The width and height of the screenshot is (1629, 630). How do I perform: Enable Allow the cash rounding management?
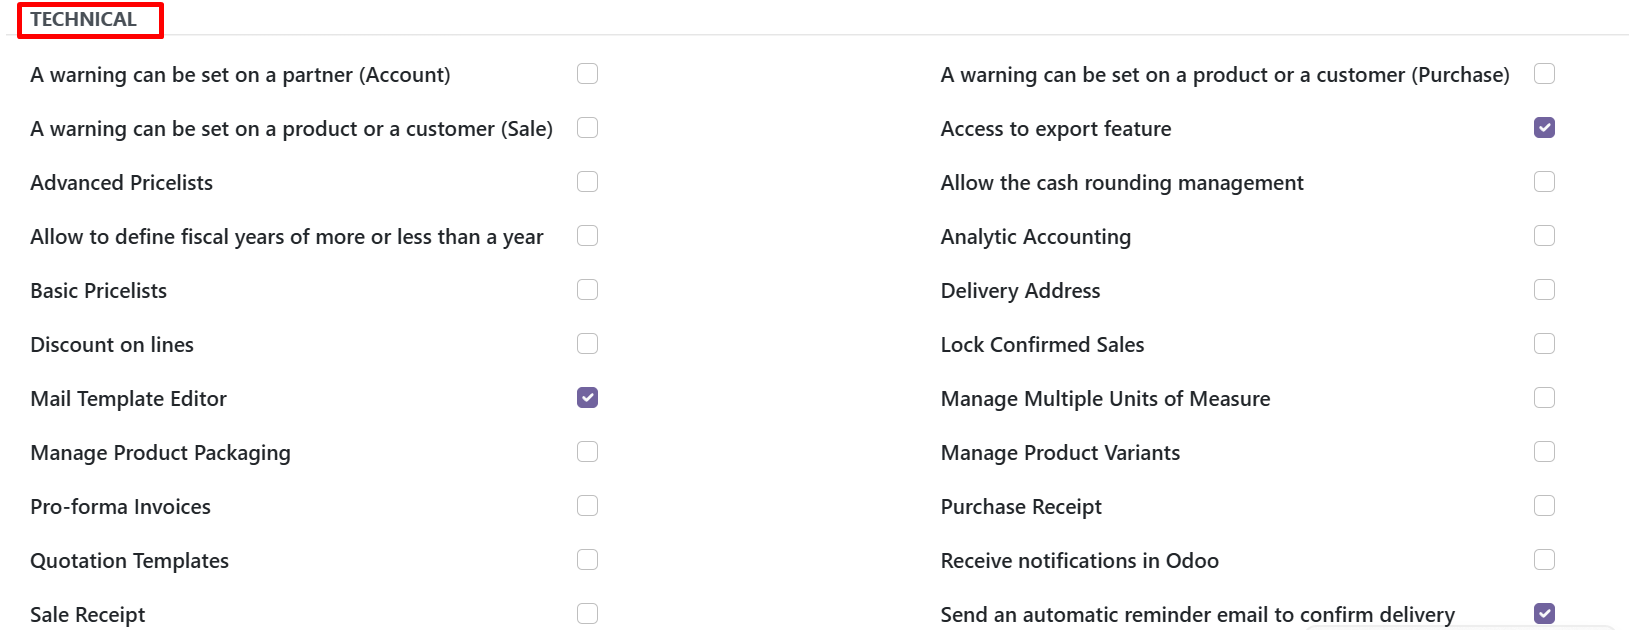click(1544, 182)
